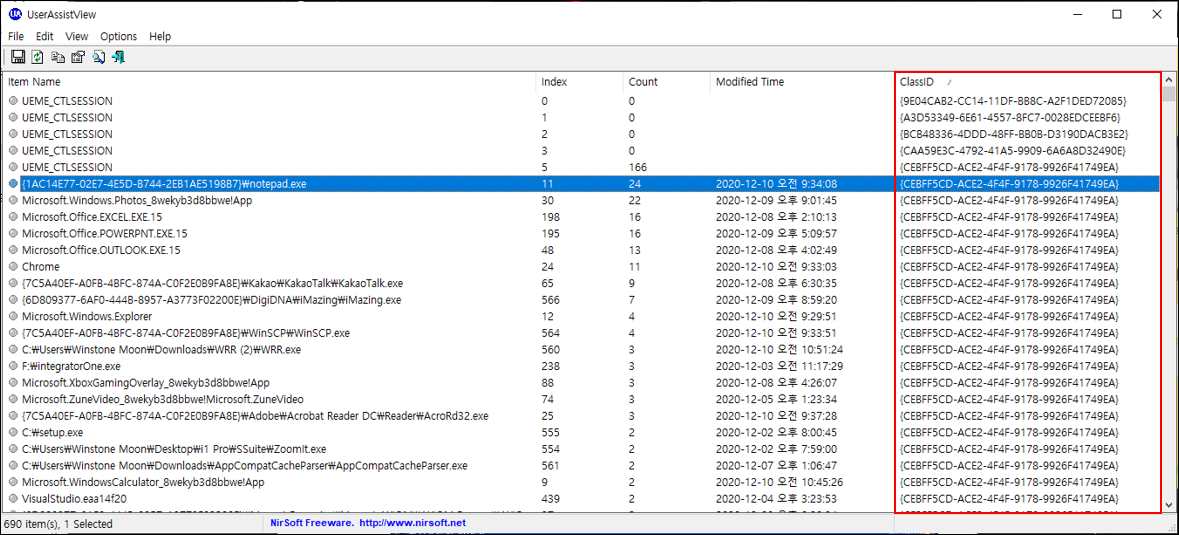This screenshot has height=535, width=1179.
Task: Click the Copy Selected Items toolbar icon
Action: [x=58, y=57]
